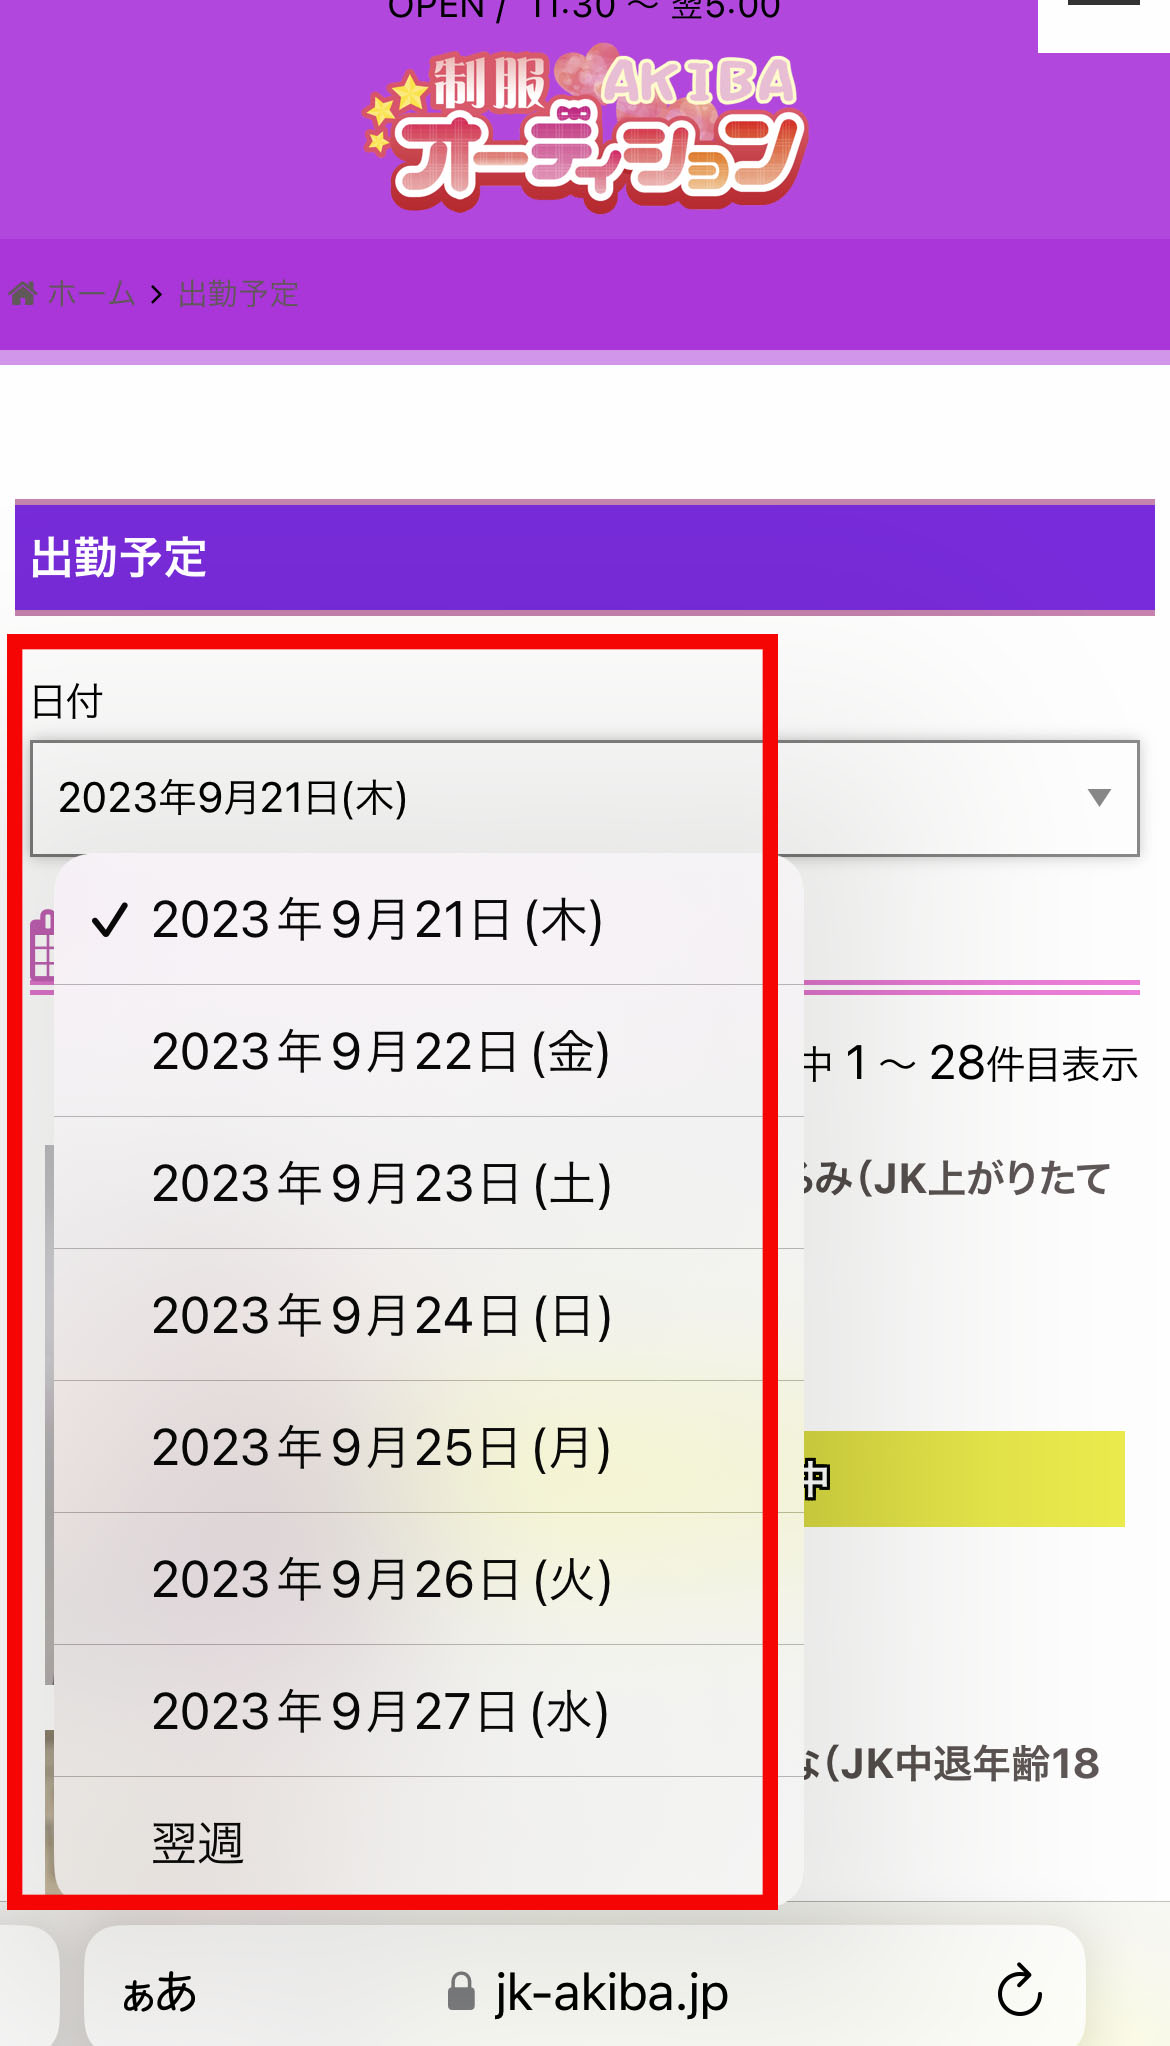Select 2023年9月26日(火) option
This screenshot has width=1170, height=2046.
point(429,1579)
